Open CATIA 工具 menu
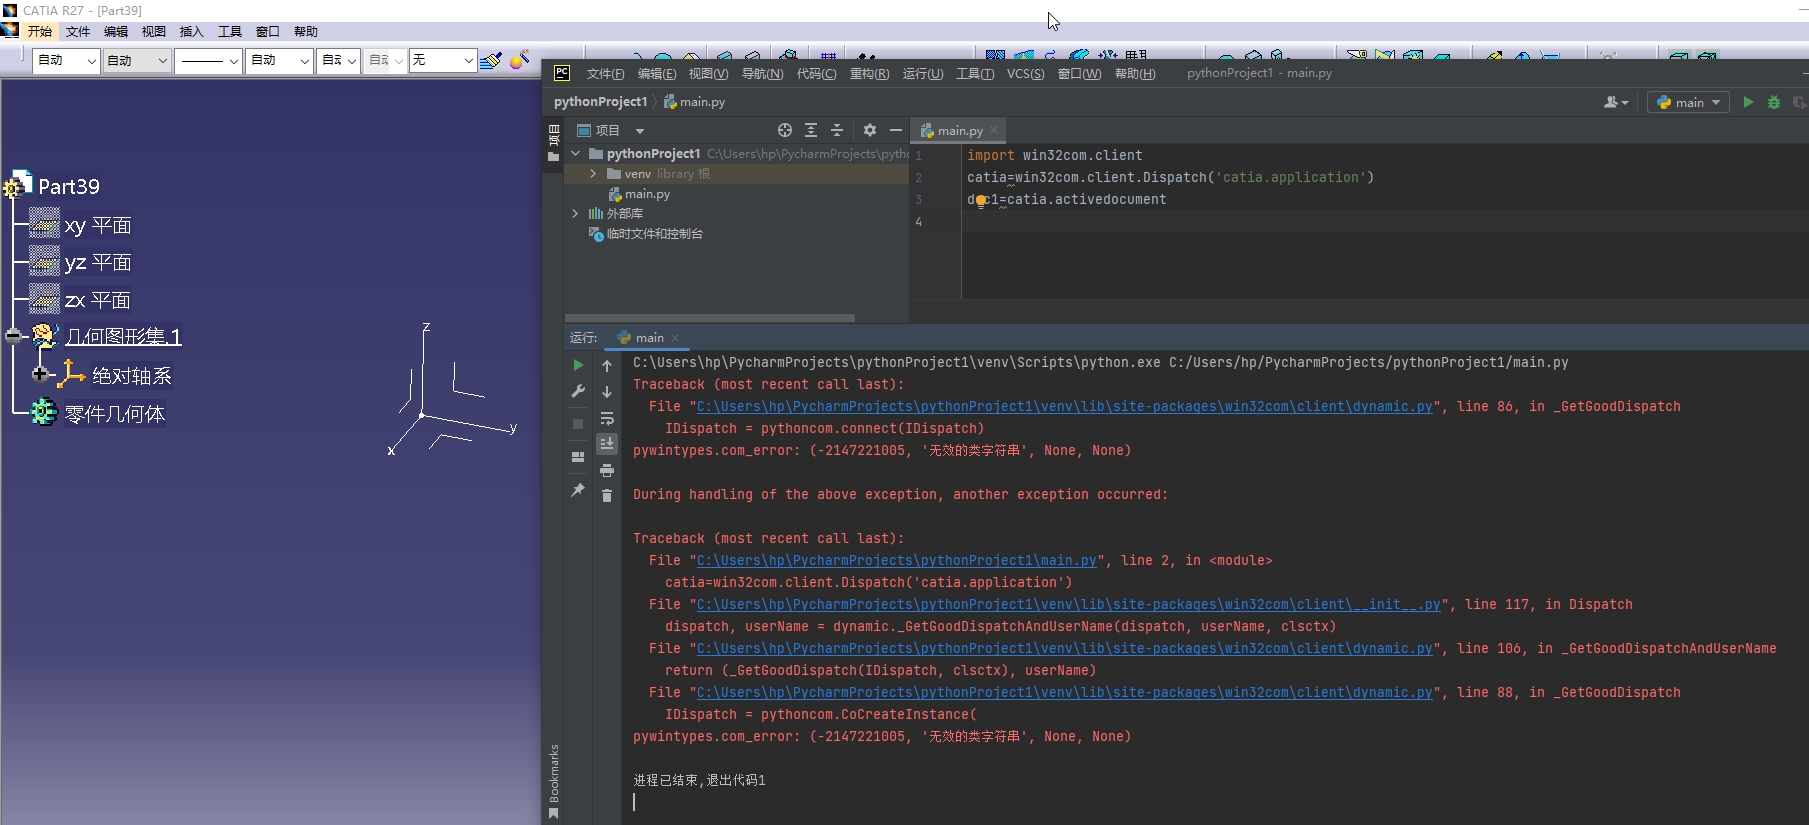The height and width of the screenshot is (825, 1809). [x=230, y=32]
